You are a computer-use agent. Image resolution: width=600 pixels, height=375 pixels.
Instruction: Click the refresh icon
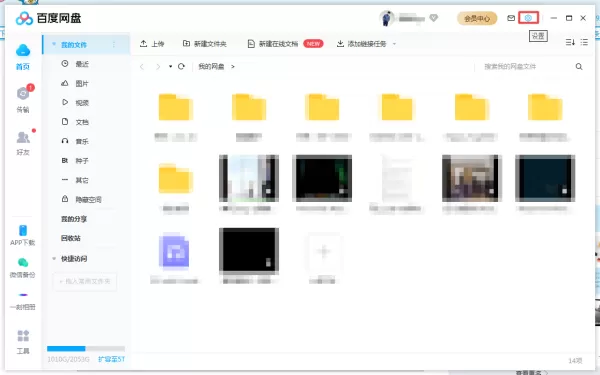tap(181, 67)
